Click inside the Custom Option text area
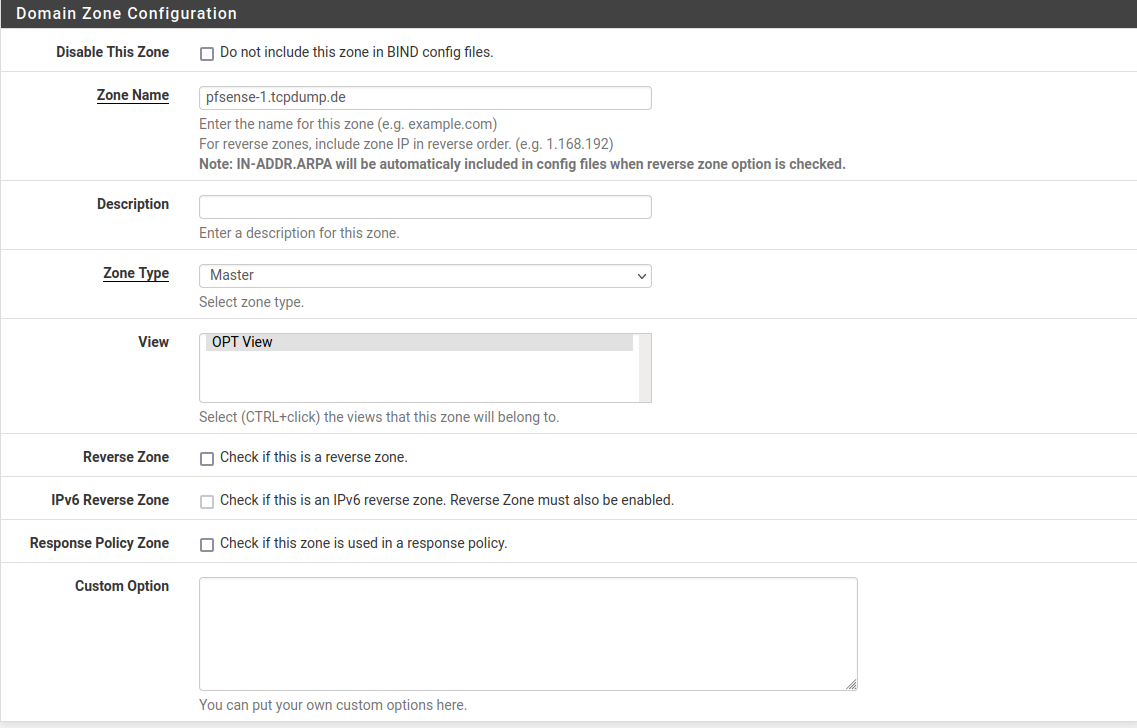The width and height of the screenshot is (1137, 728). pos(528,630)
